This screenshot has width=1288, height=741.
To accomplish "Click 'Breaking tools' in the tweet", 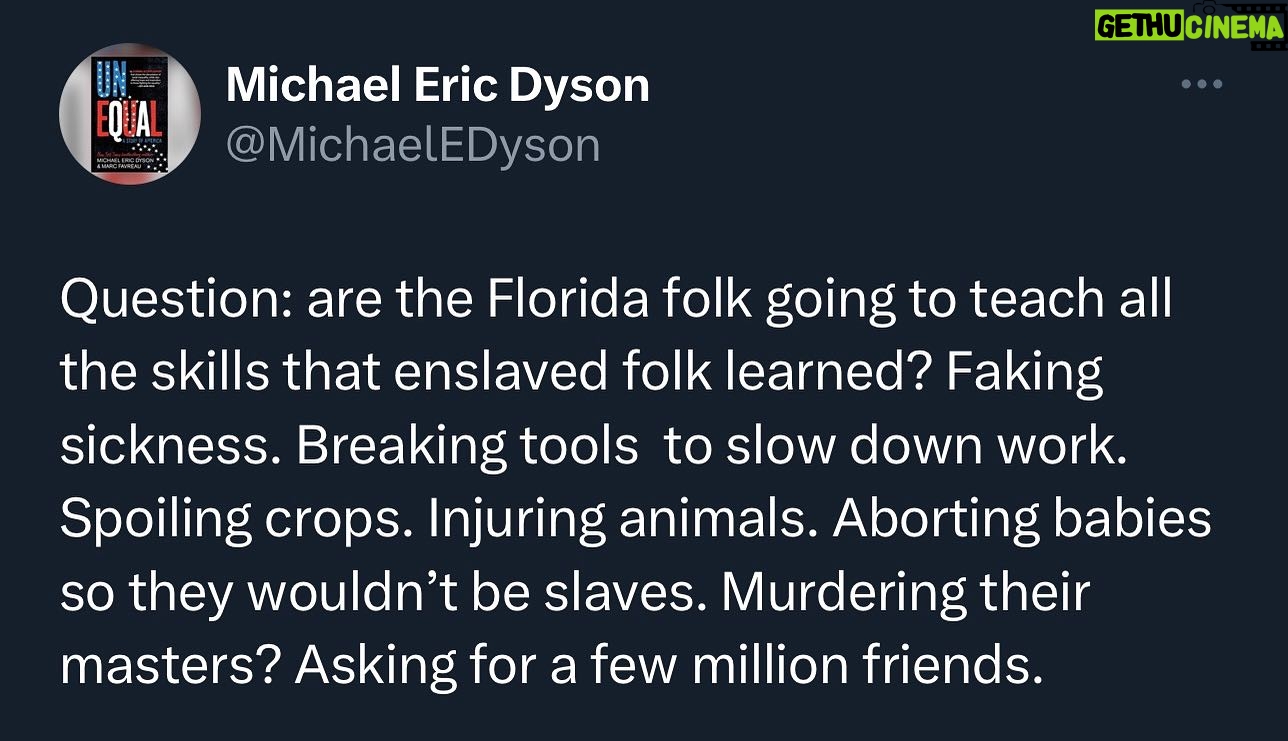I will click(466, 444).
